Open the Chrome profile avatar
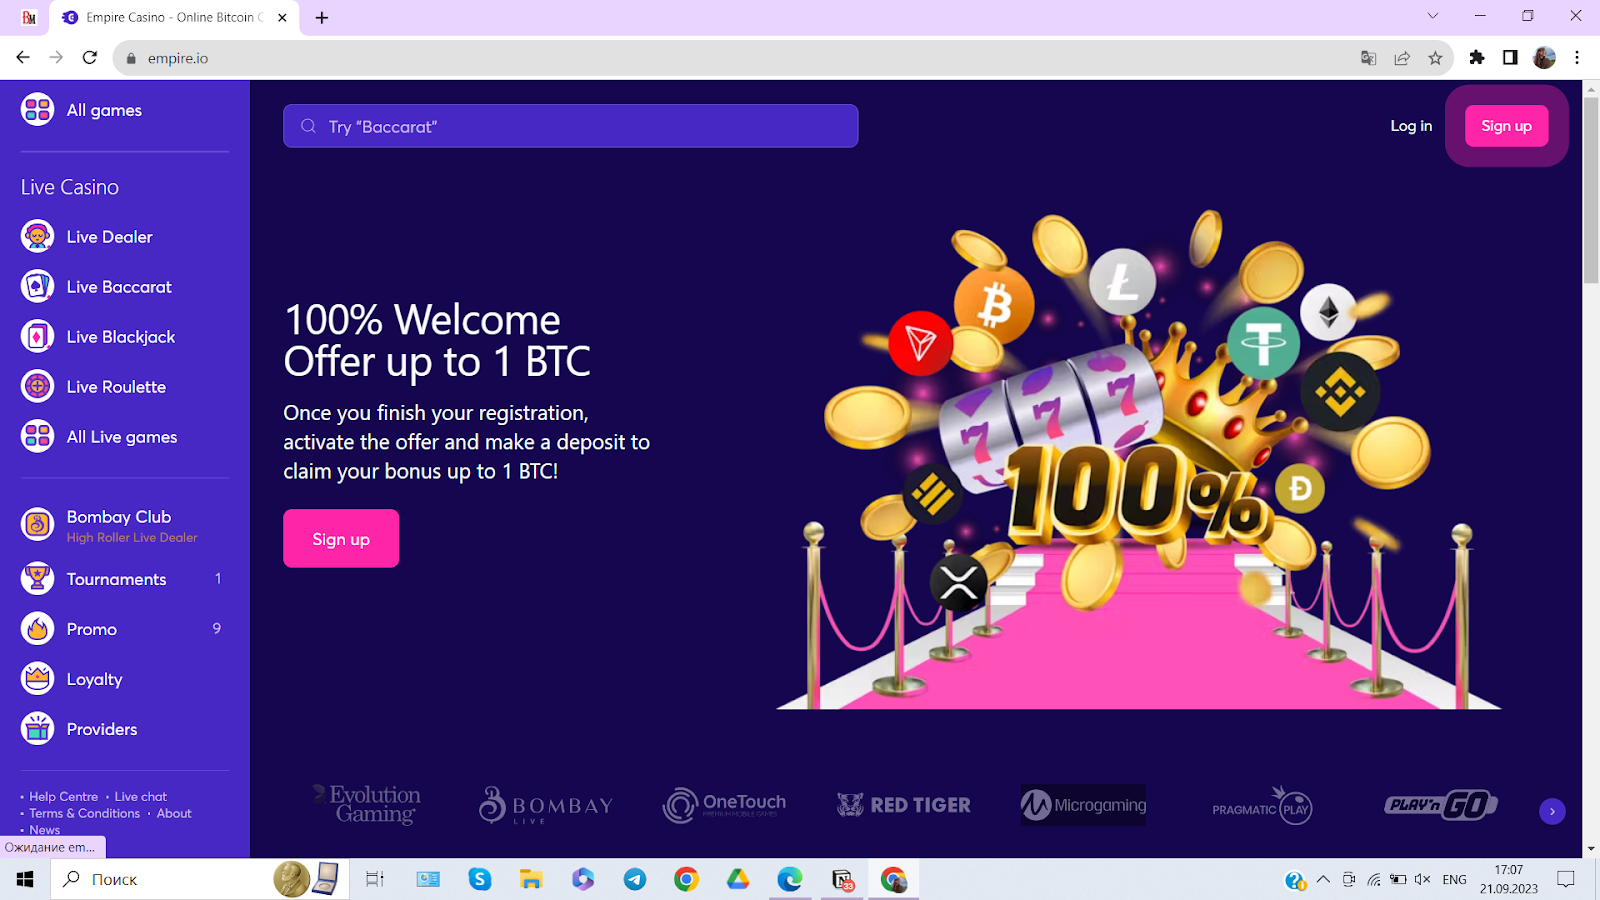This screenshot has height=900, width=1600. point(1544,58)
